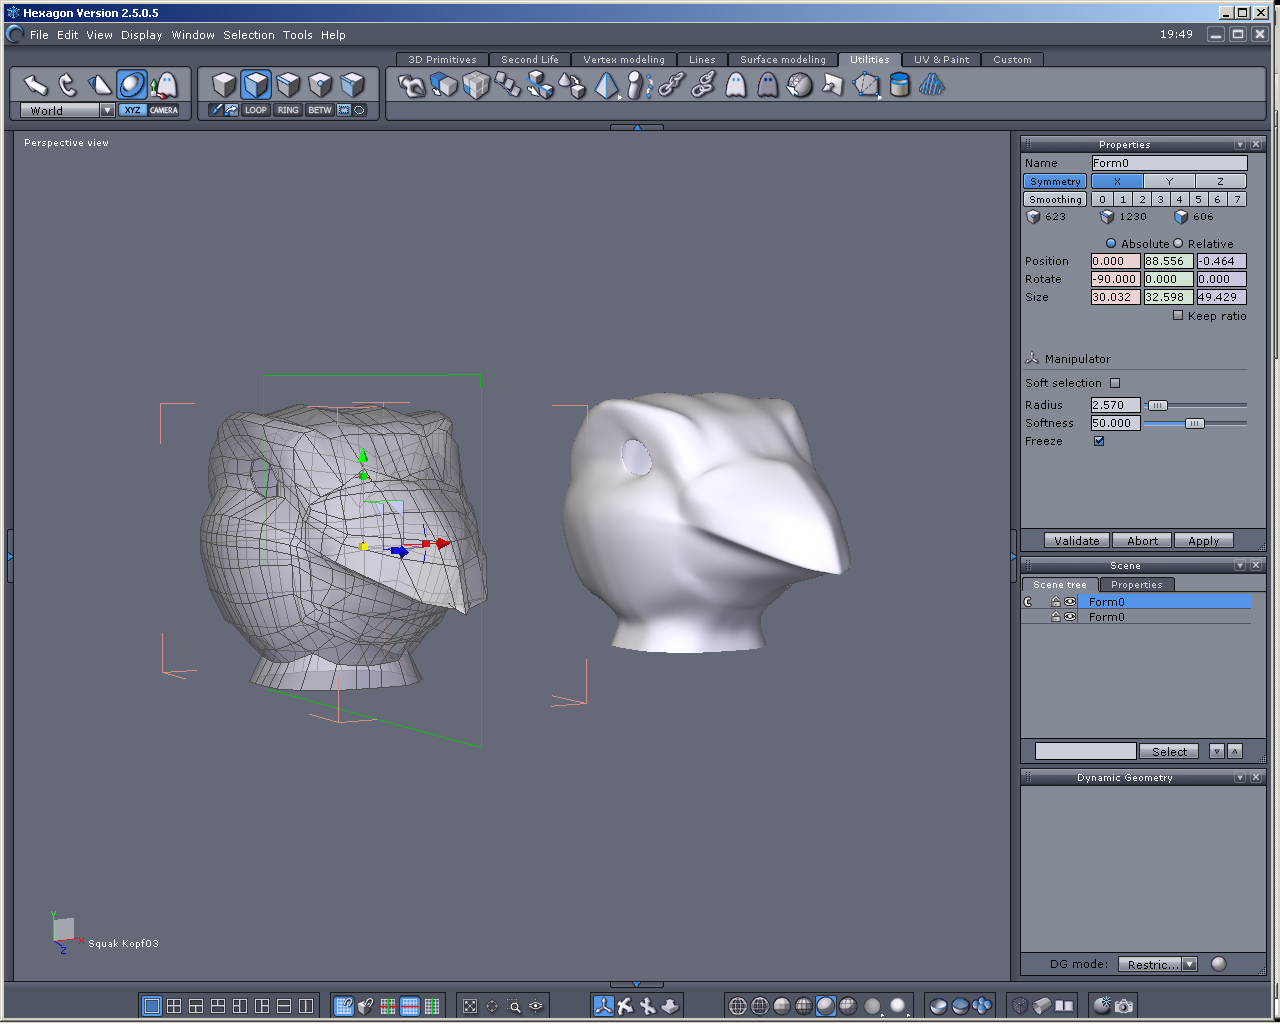Open the World coordinate dropdown
The image size is (1280, 1024).
[107, 111]
